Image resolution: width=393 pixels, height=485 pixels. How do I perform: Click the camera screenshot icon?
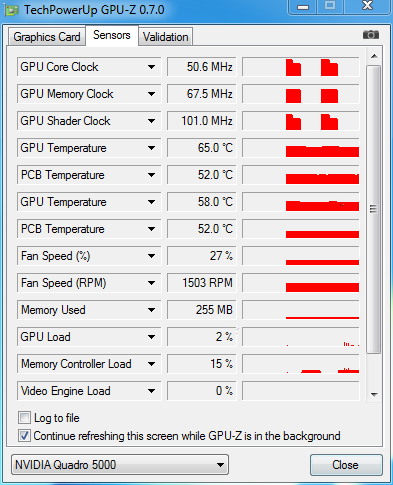tap(371, 34)
